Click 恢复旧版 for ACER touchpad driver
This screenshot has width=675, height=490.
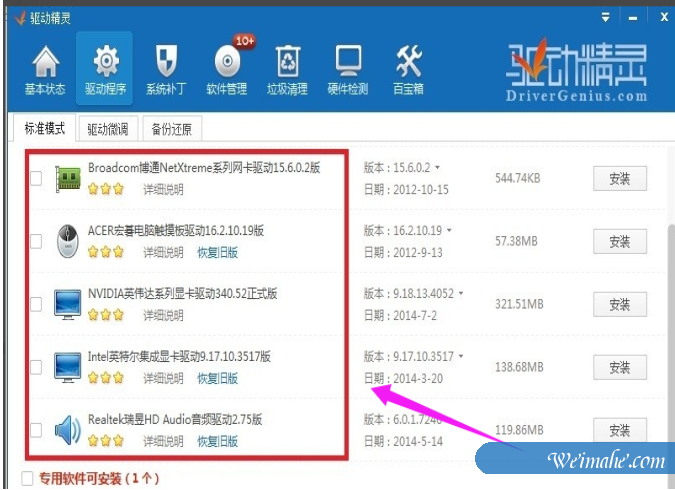point(217,252)
